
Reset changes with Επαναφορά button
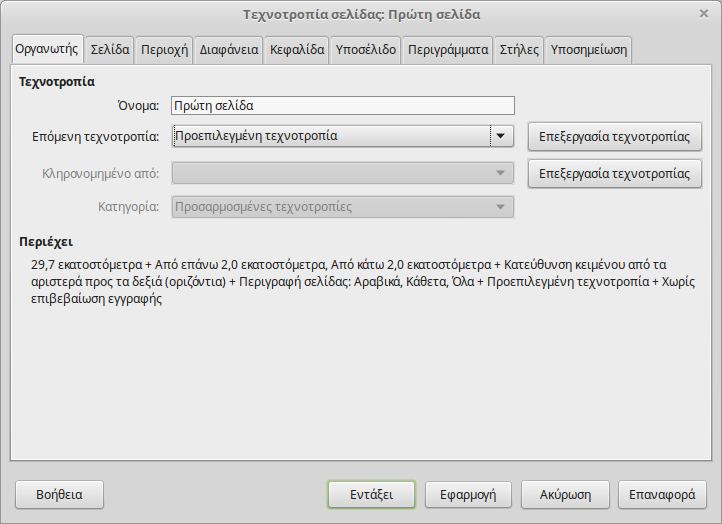[x=662, y=494]
